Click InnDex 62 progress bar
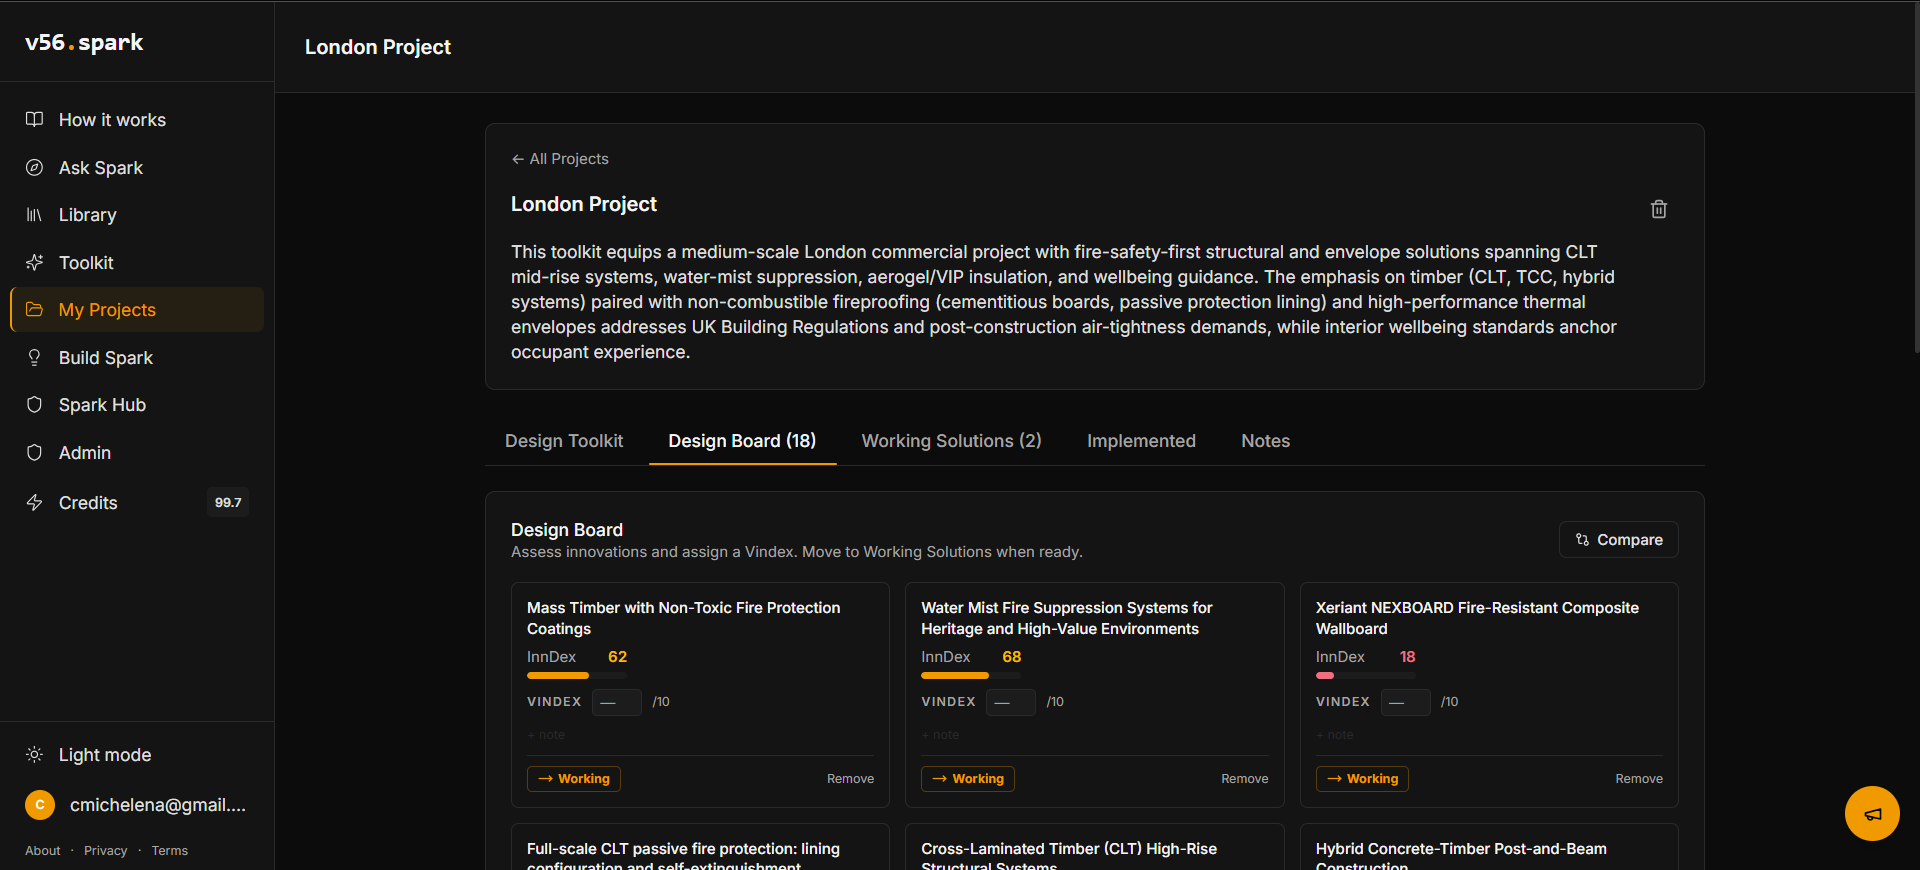The image size is (1920, 870). pyautogui.click(x=577, y=676)
